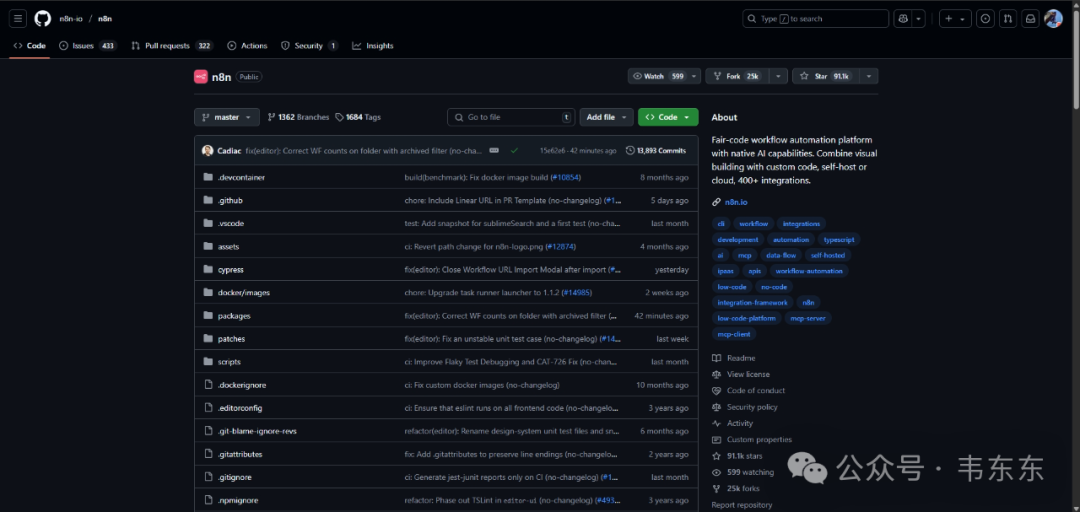Click the Code of conduct heart icon

pyautogui.click(x=716, y=390)
